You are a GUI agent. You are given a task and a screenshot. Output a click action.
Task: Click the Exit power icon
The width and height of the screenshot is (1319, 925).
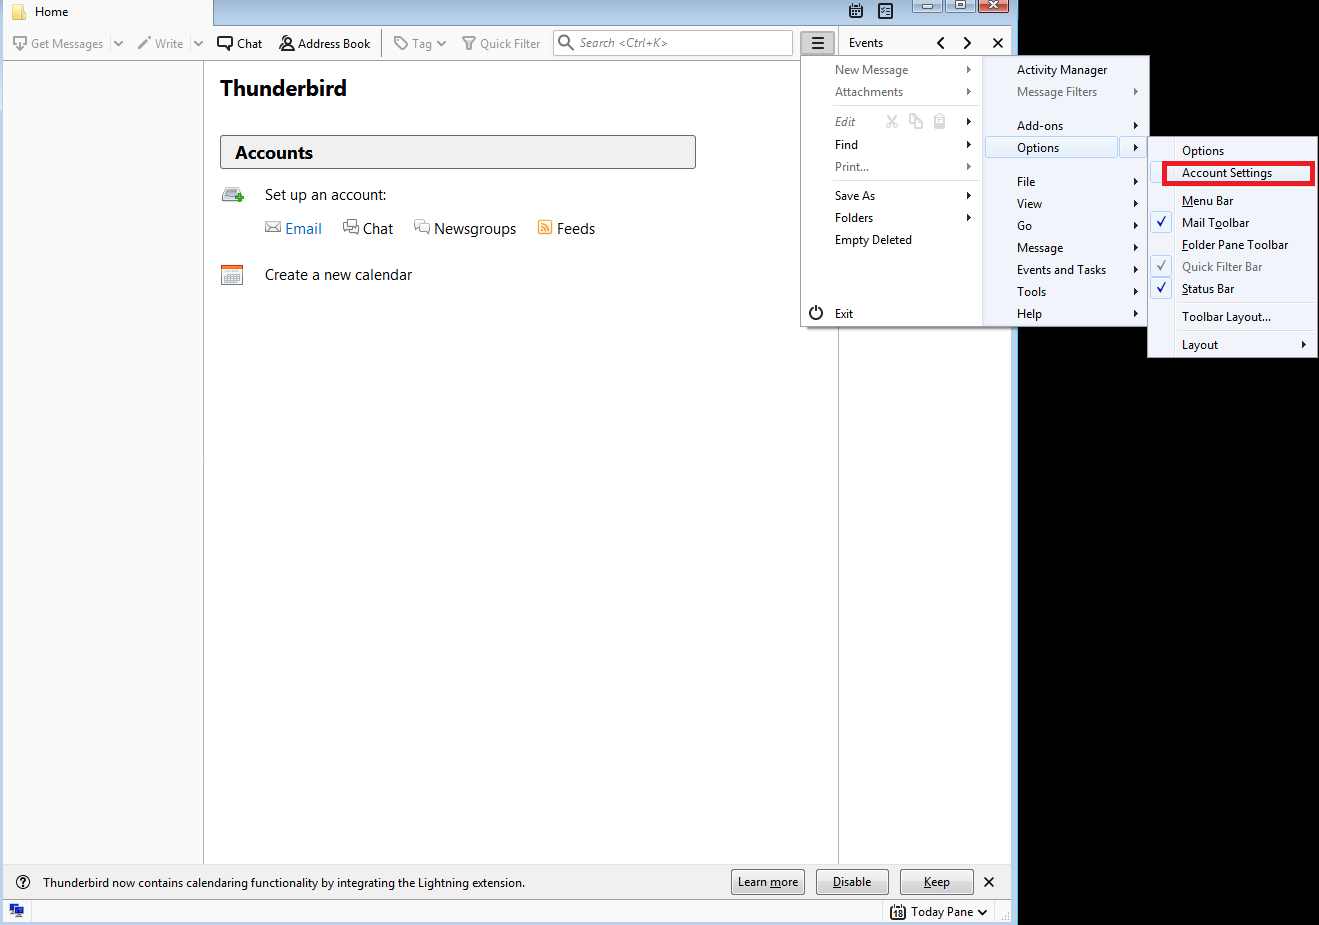(816, 313)
